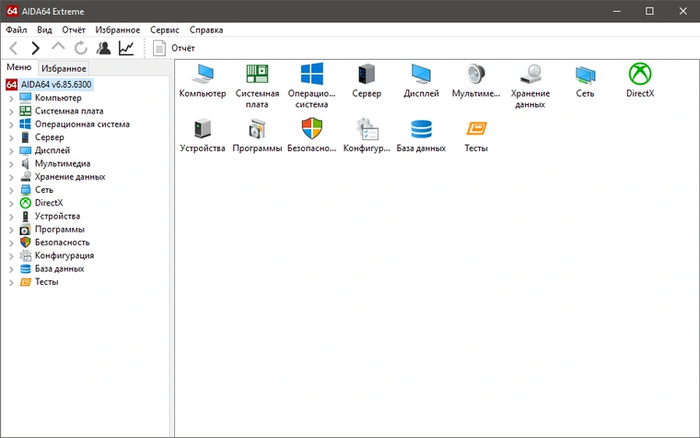Expand the Конфигурация tree node
700x438 pixels.
[11, 256]
